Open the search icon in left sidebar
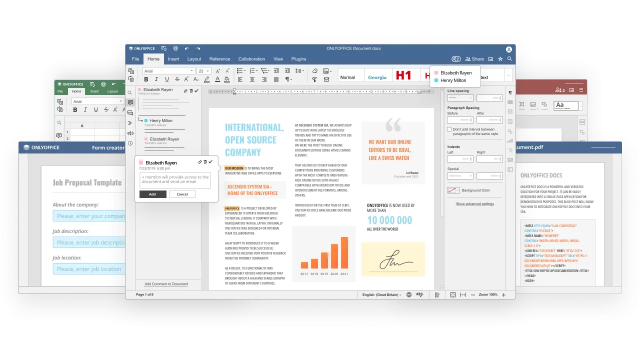The width and height of the screenshot is (640, 360). (x=130, y=93)
